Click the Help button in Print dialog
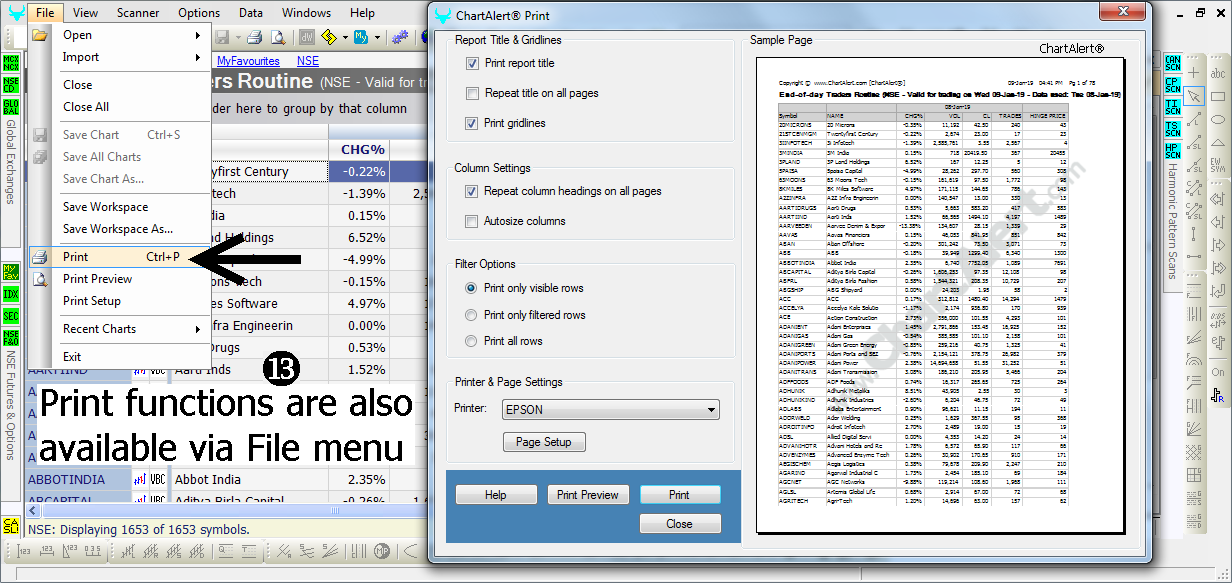The width and height of the screenshot is (1232, 583). pyautogui.click(x=496, y=495)
